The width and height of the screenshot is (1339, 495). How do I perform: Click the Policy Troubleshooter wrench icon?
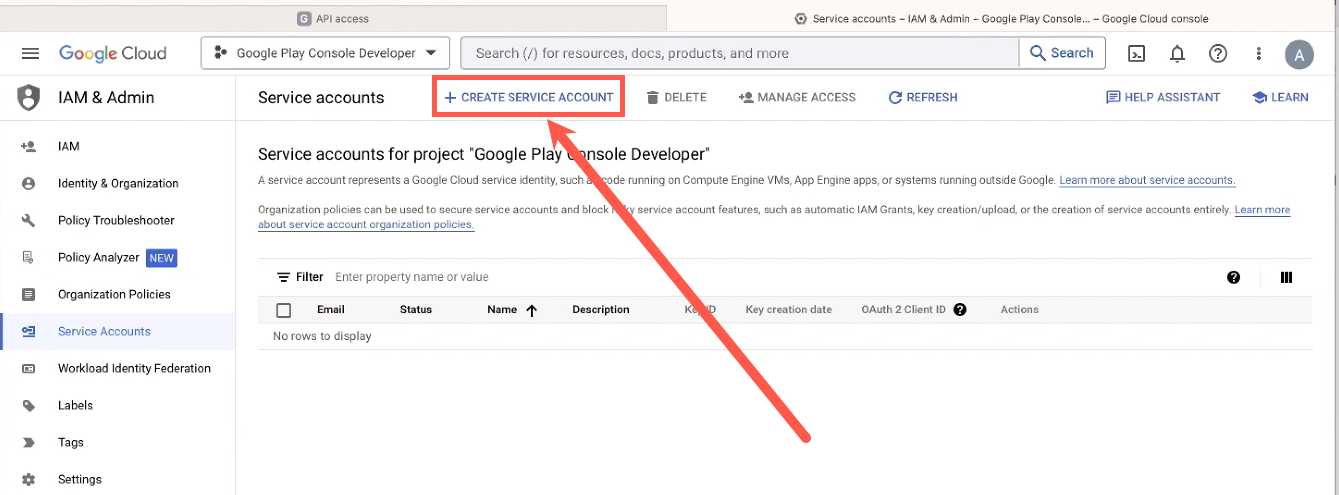coord(28,220)
